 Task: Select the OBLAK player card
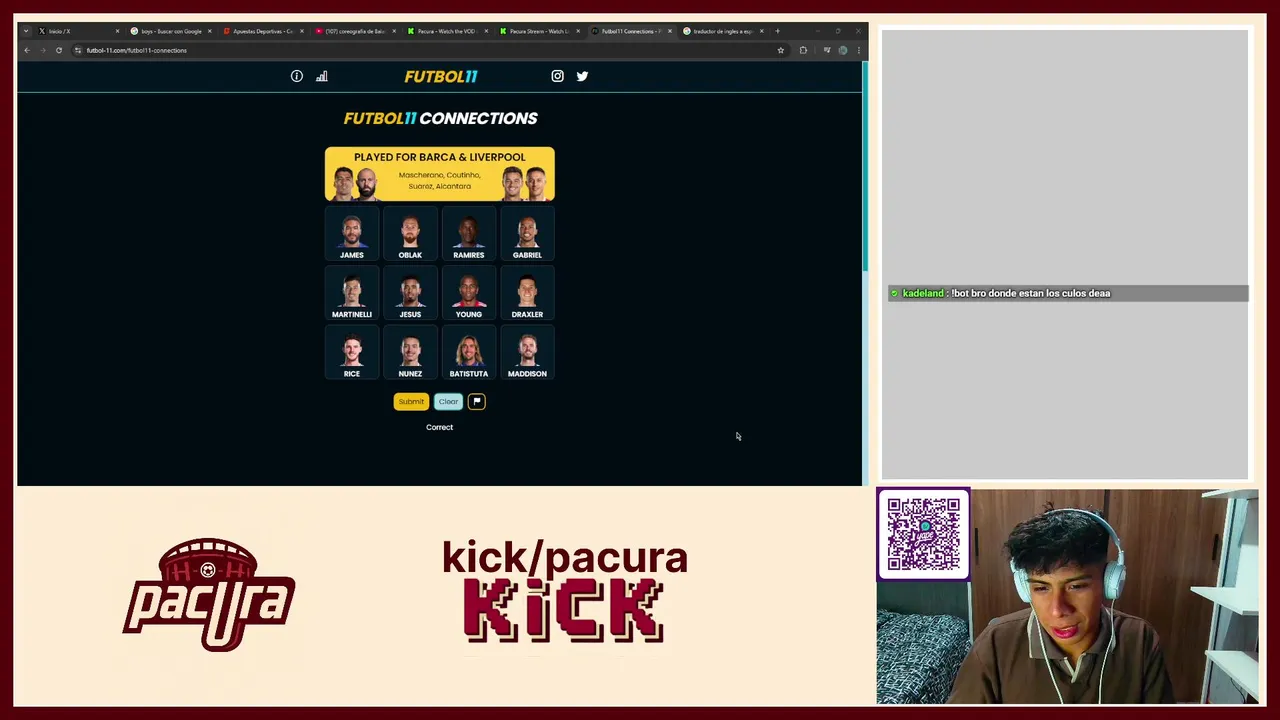[x=410, y=233]
